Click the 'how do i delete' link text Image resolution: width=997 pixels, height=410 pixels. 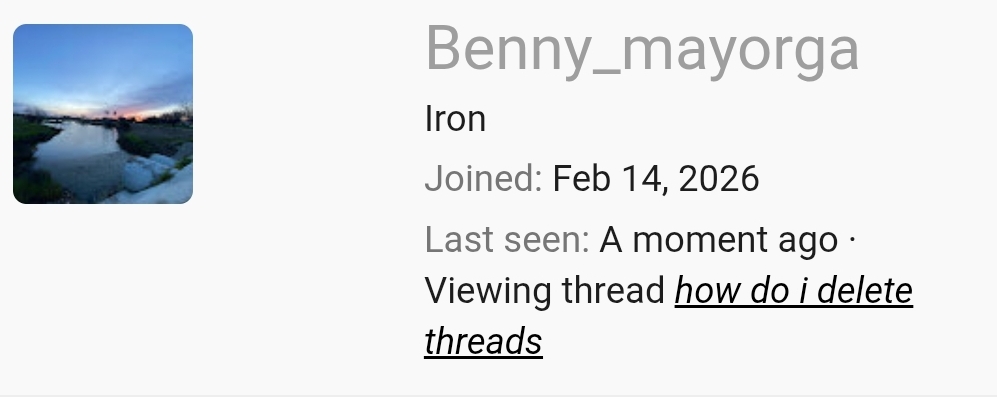coord(794,290)
